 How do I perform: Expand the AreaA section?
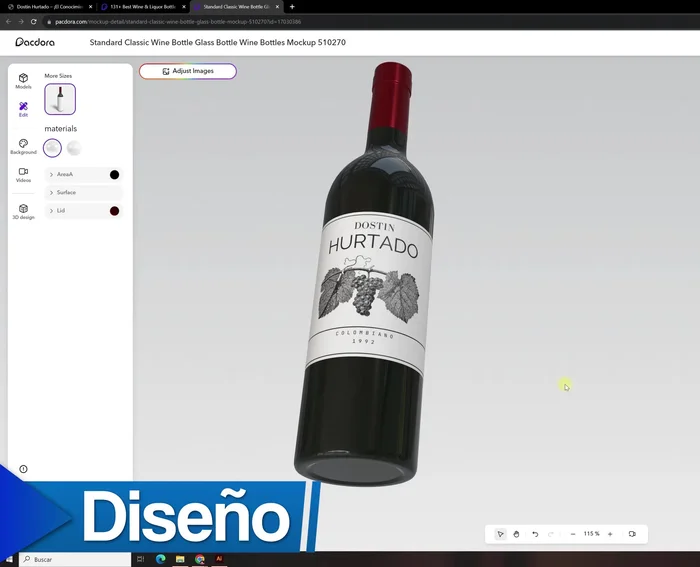[83, 175]
